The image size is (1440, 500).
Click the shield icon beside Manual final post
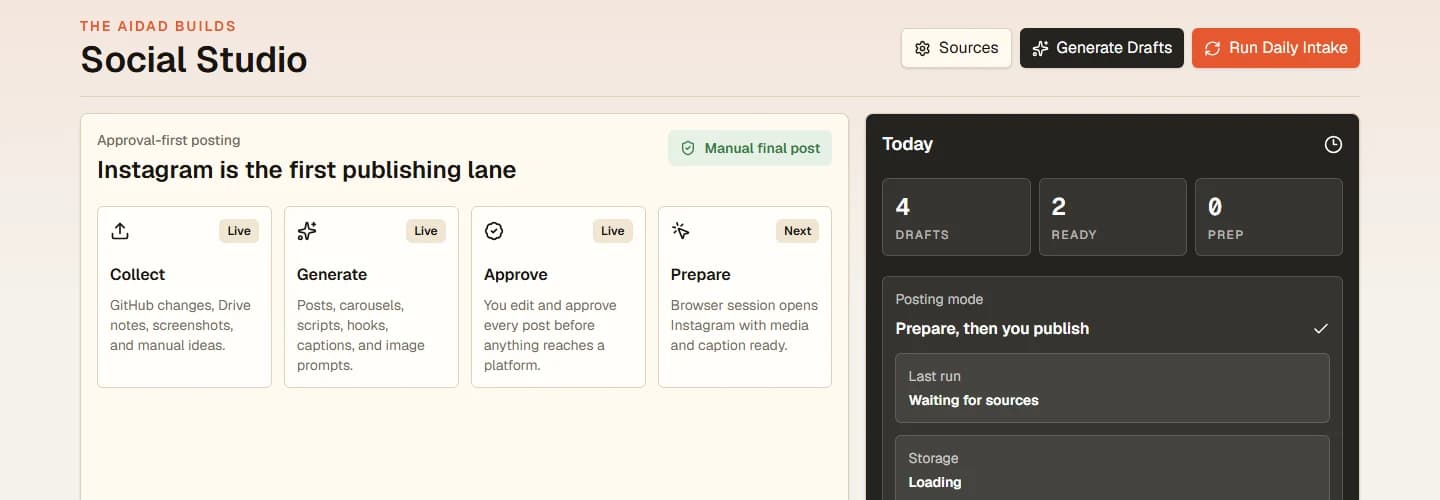pos(688,148)
